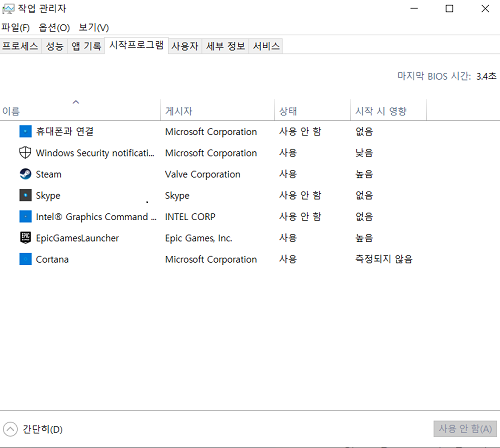Select the Steam entry name
Viewport: 500px width, 448px height.
coord(48,174)
